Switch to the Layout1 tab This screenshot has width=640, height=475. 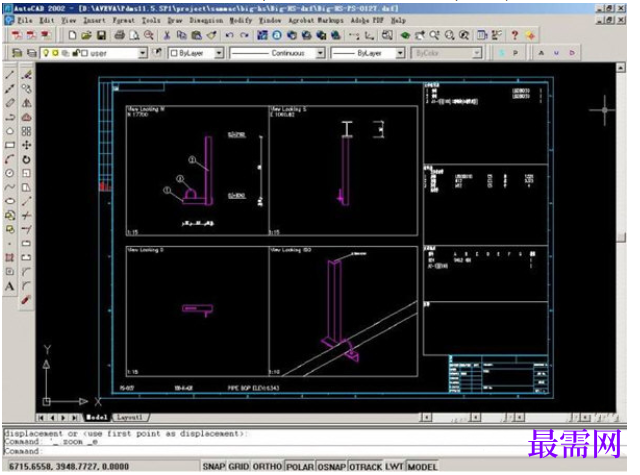[130, 417]
